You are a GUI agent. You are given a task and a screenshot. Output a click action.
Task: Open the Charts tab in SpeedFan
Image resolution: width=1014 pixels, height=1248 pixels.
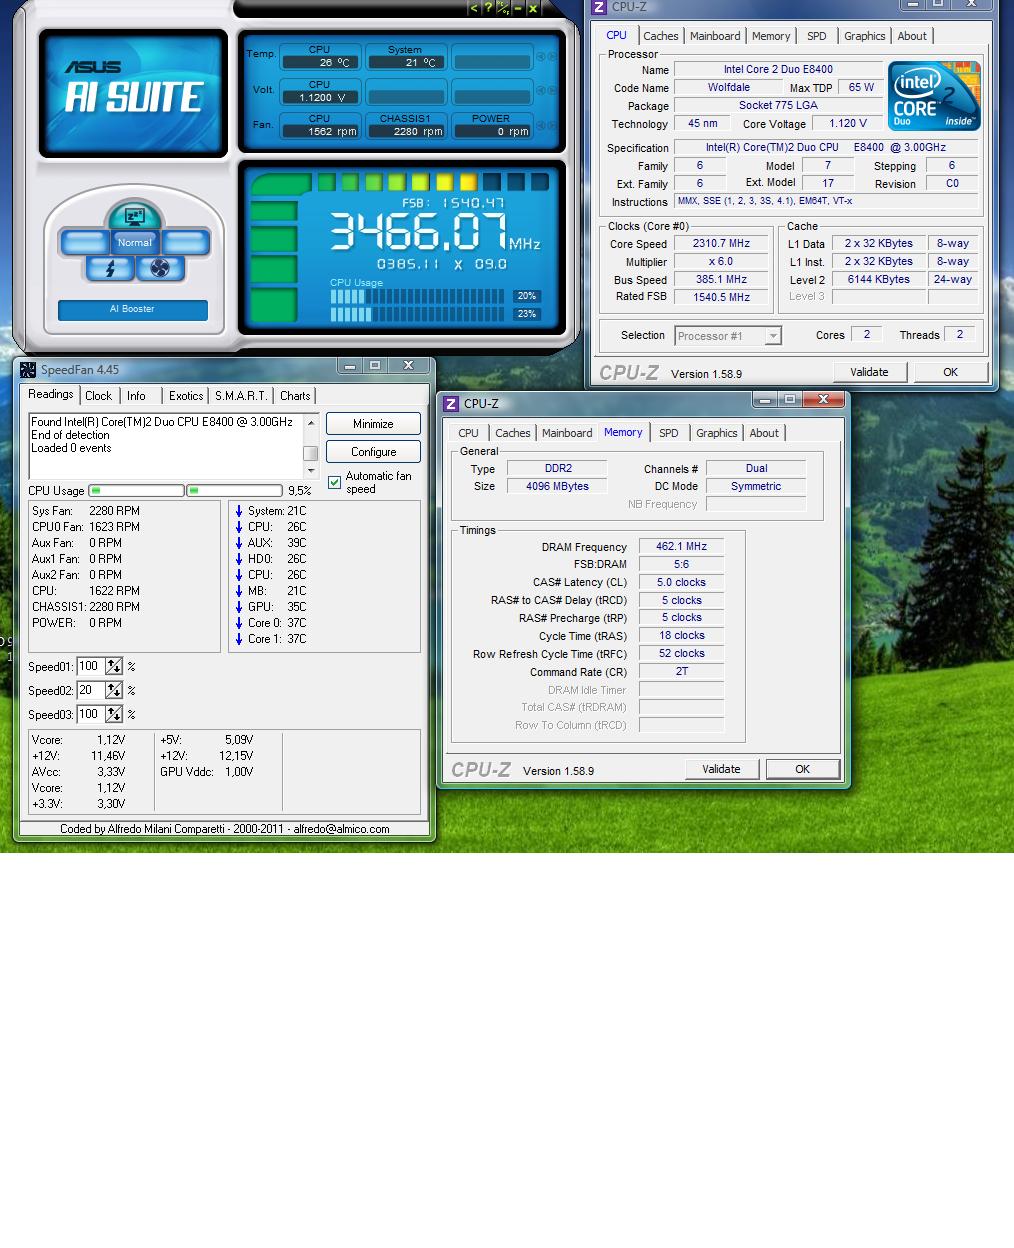(295, 396)
